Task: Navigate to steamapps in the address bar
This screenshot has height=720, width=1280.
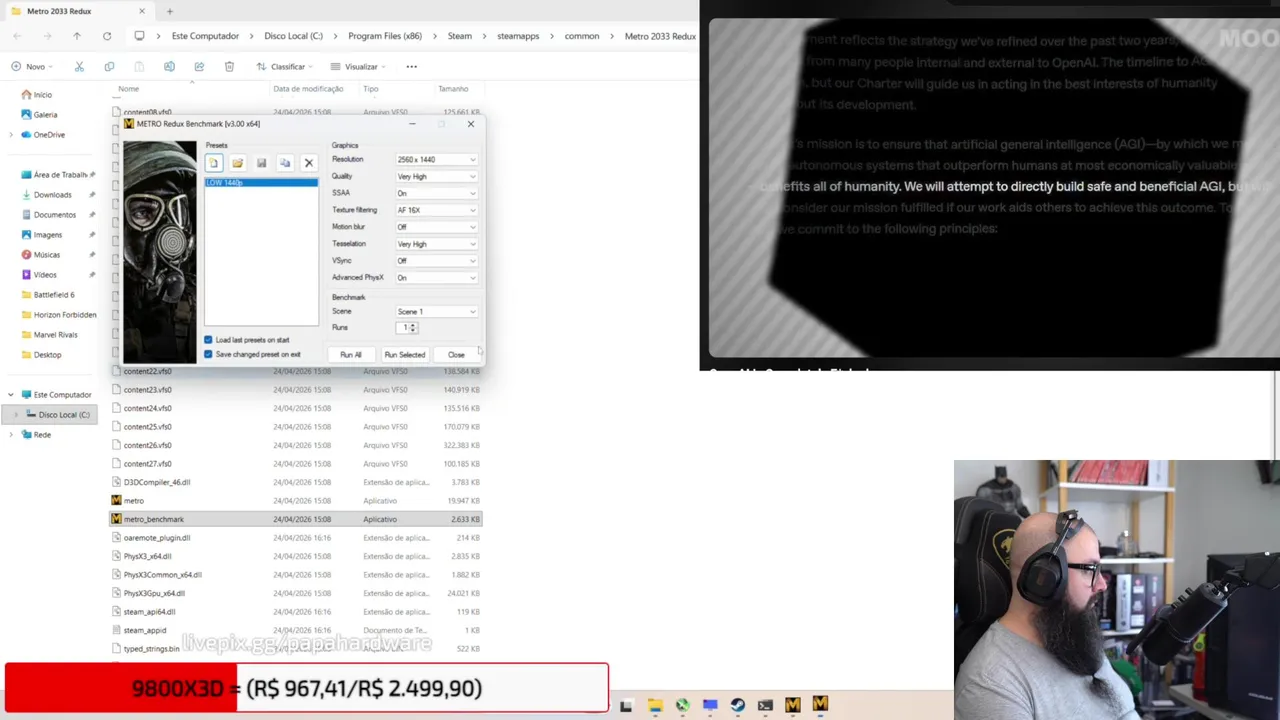Action: pos(518,36)
